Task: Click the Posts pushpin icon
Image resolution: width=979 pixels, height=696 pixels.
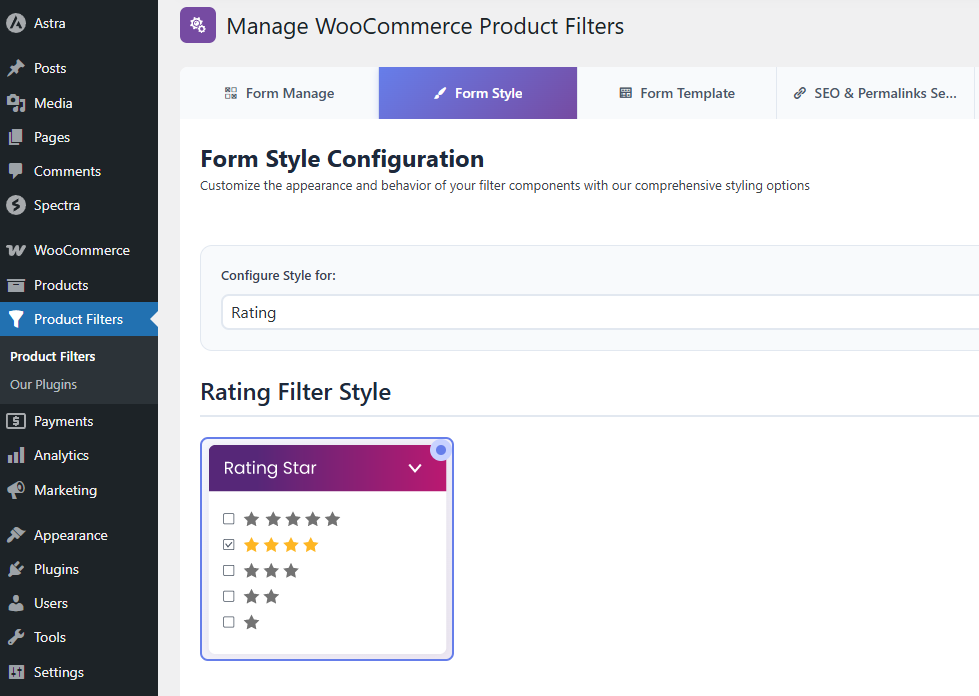Action: coord(16,68)
